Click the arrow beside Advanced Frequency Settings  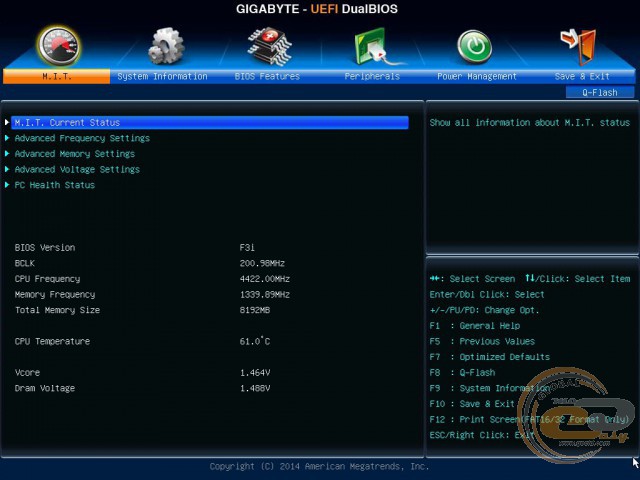click(7, 138)
